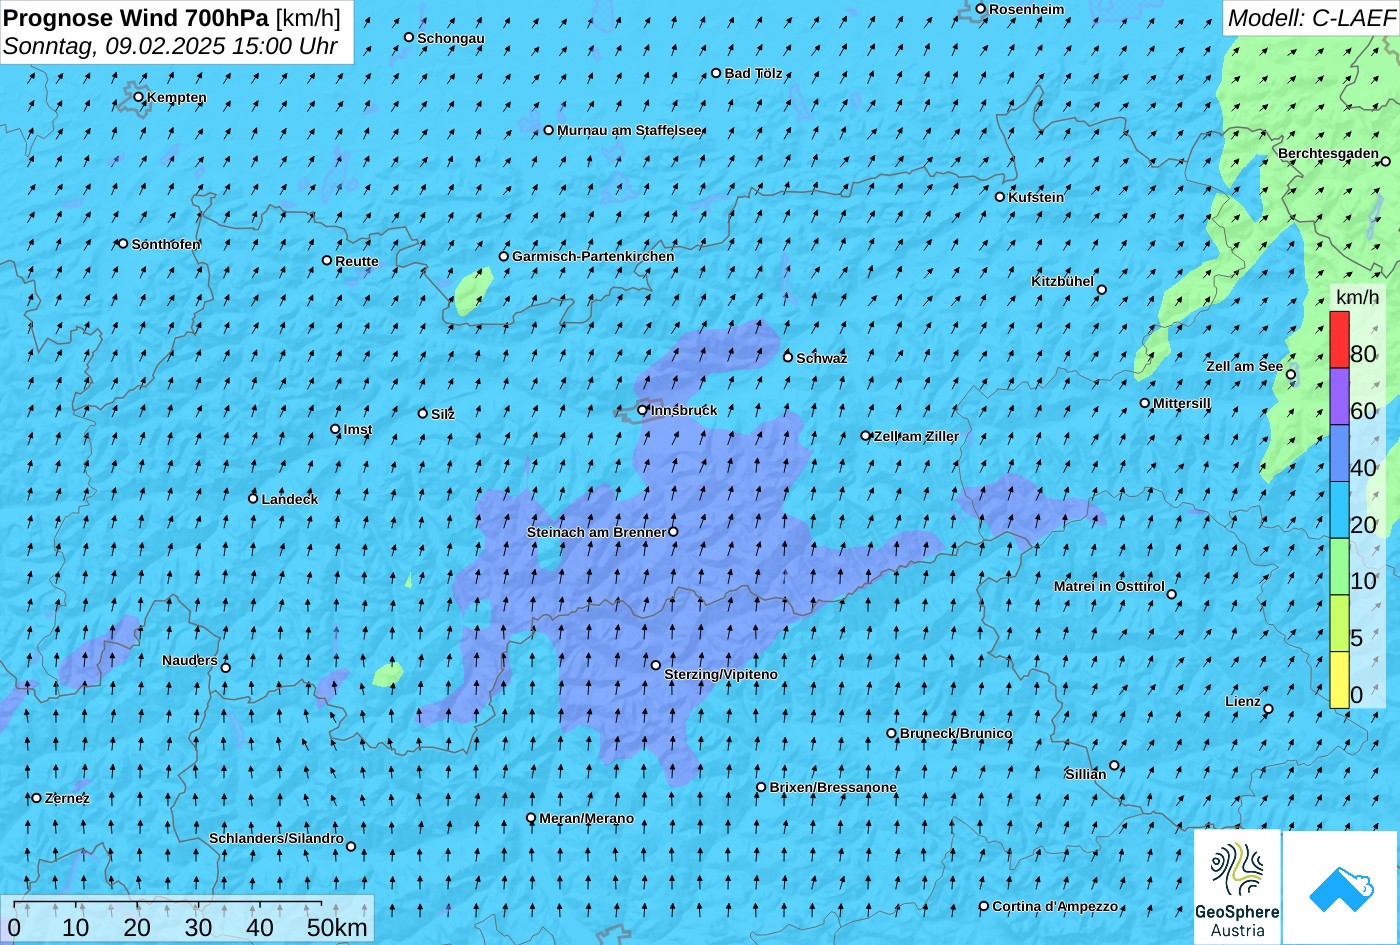
Task: Click the purple 60 km/h legend color
Action: click(1339, 397)
